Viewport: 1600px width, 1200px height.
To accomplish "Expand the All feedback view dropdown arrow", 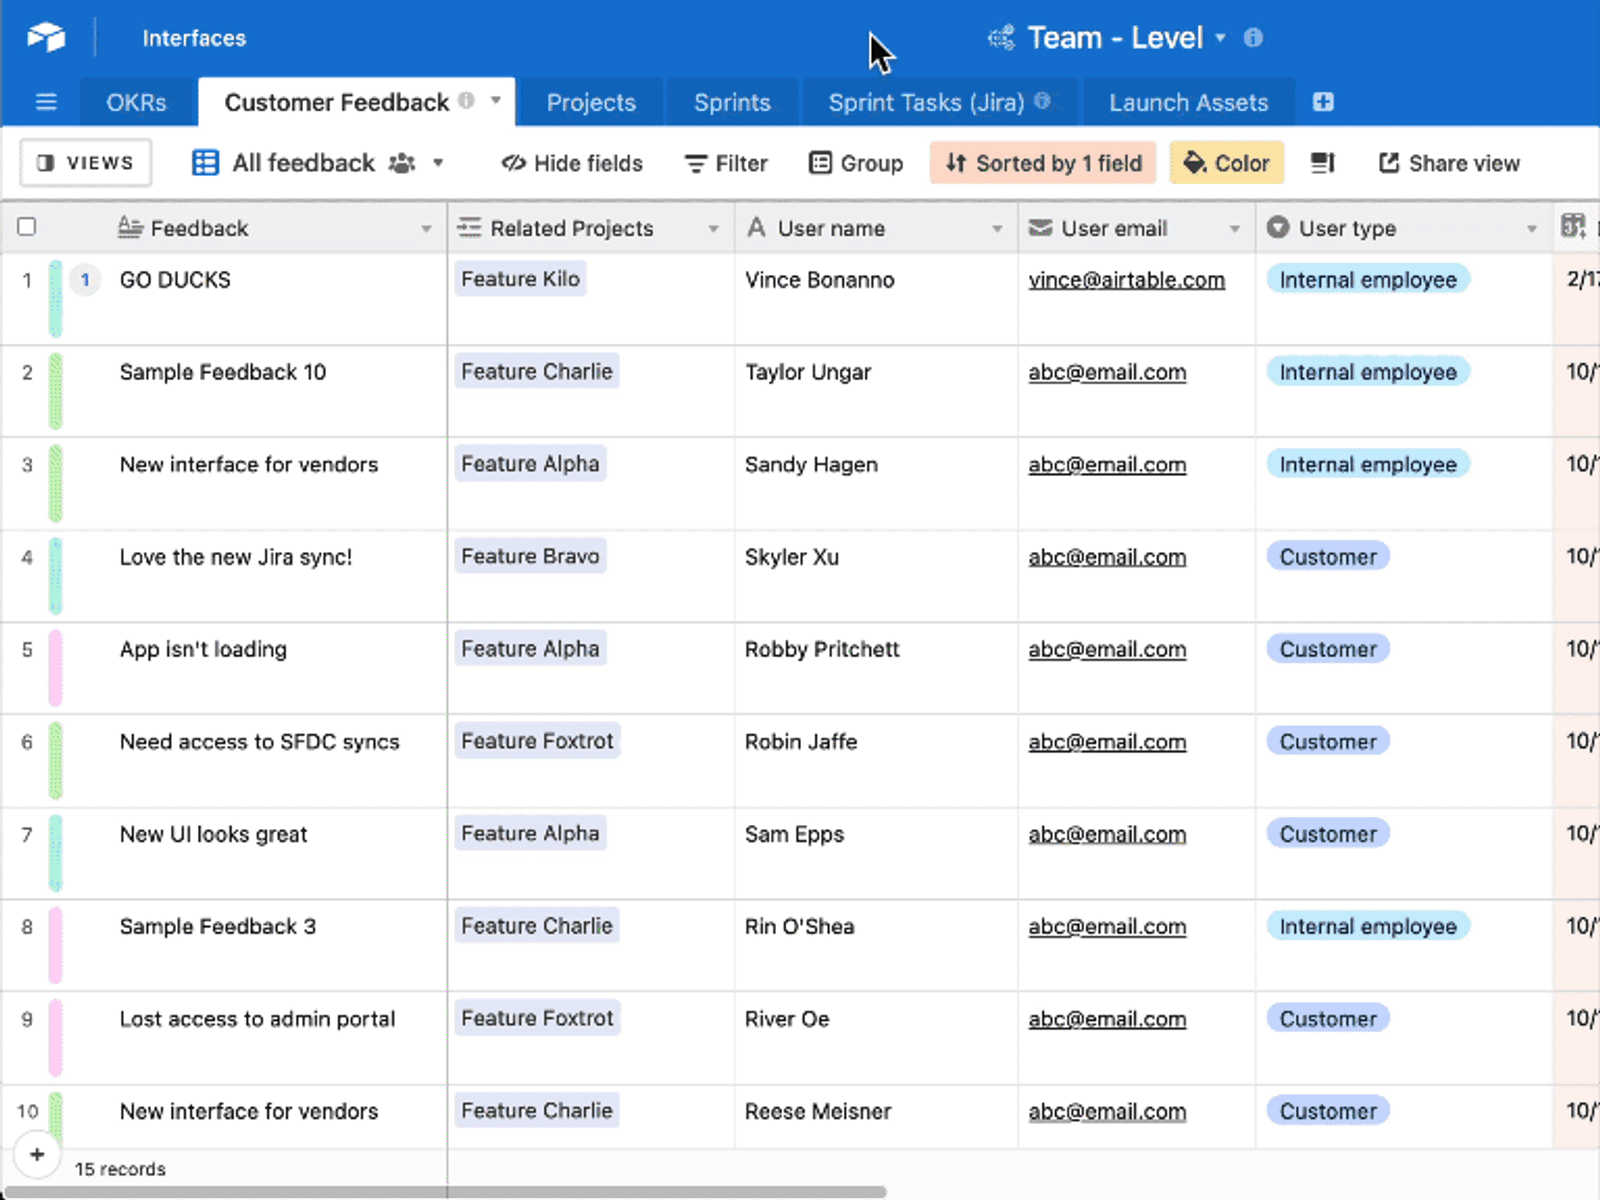I will click(x=438, y=163).
